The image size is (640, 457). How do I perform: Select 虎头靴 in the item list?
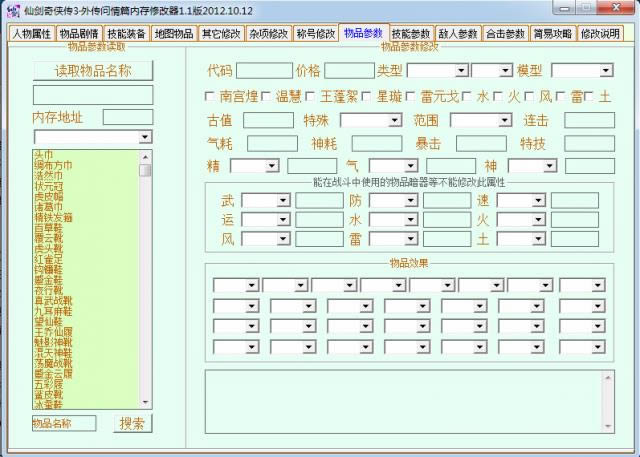[49, 248]
